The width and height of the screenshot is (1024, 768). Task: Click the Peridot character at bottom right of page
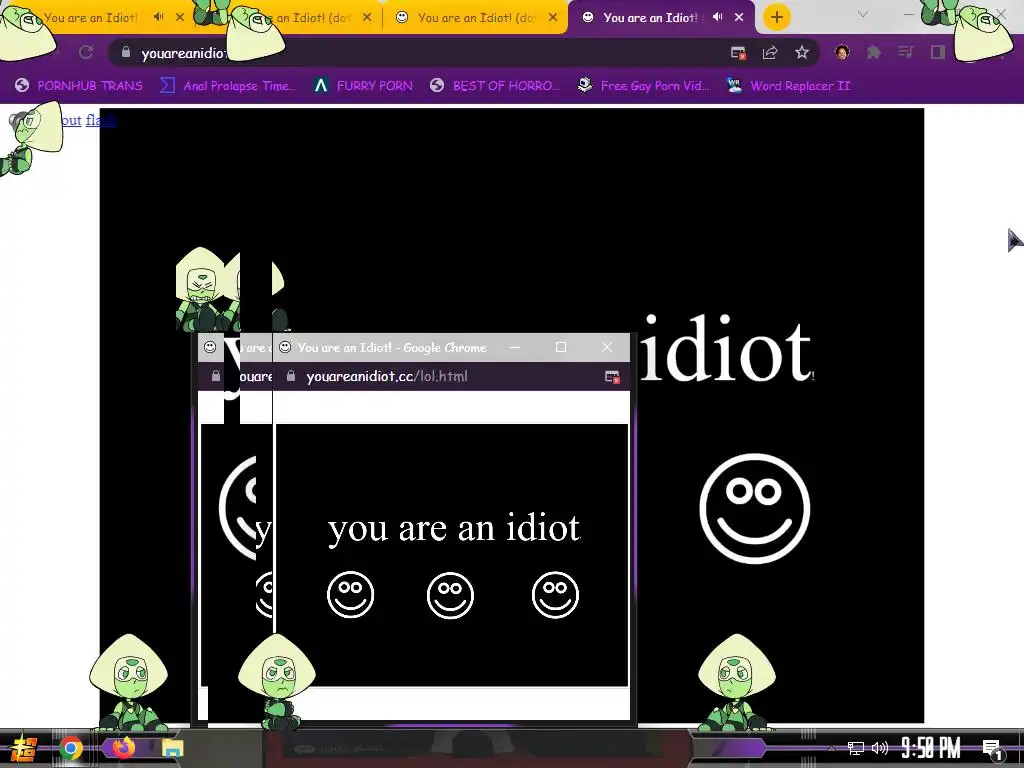pyautogui.click(x=735, y=682)
